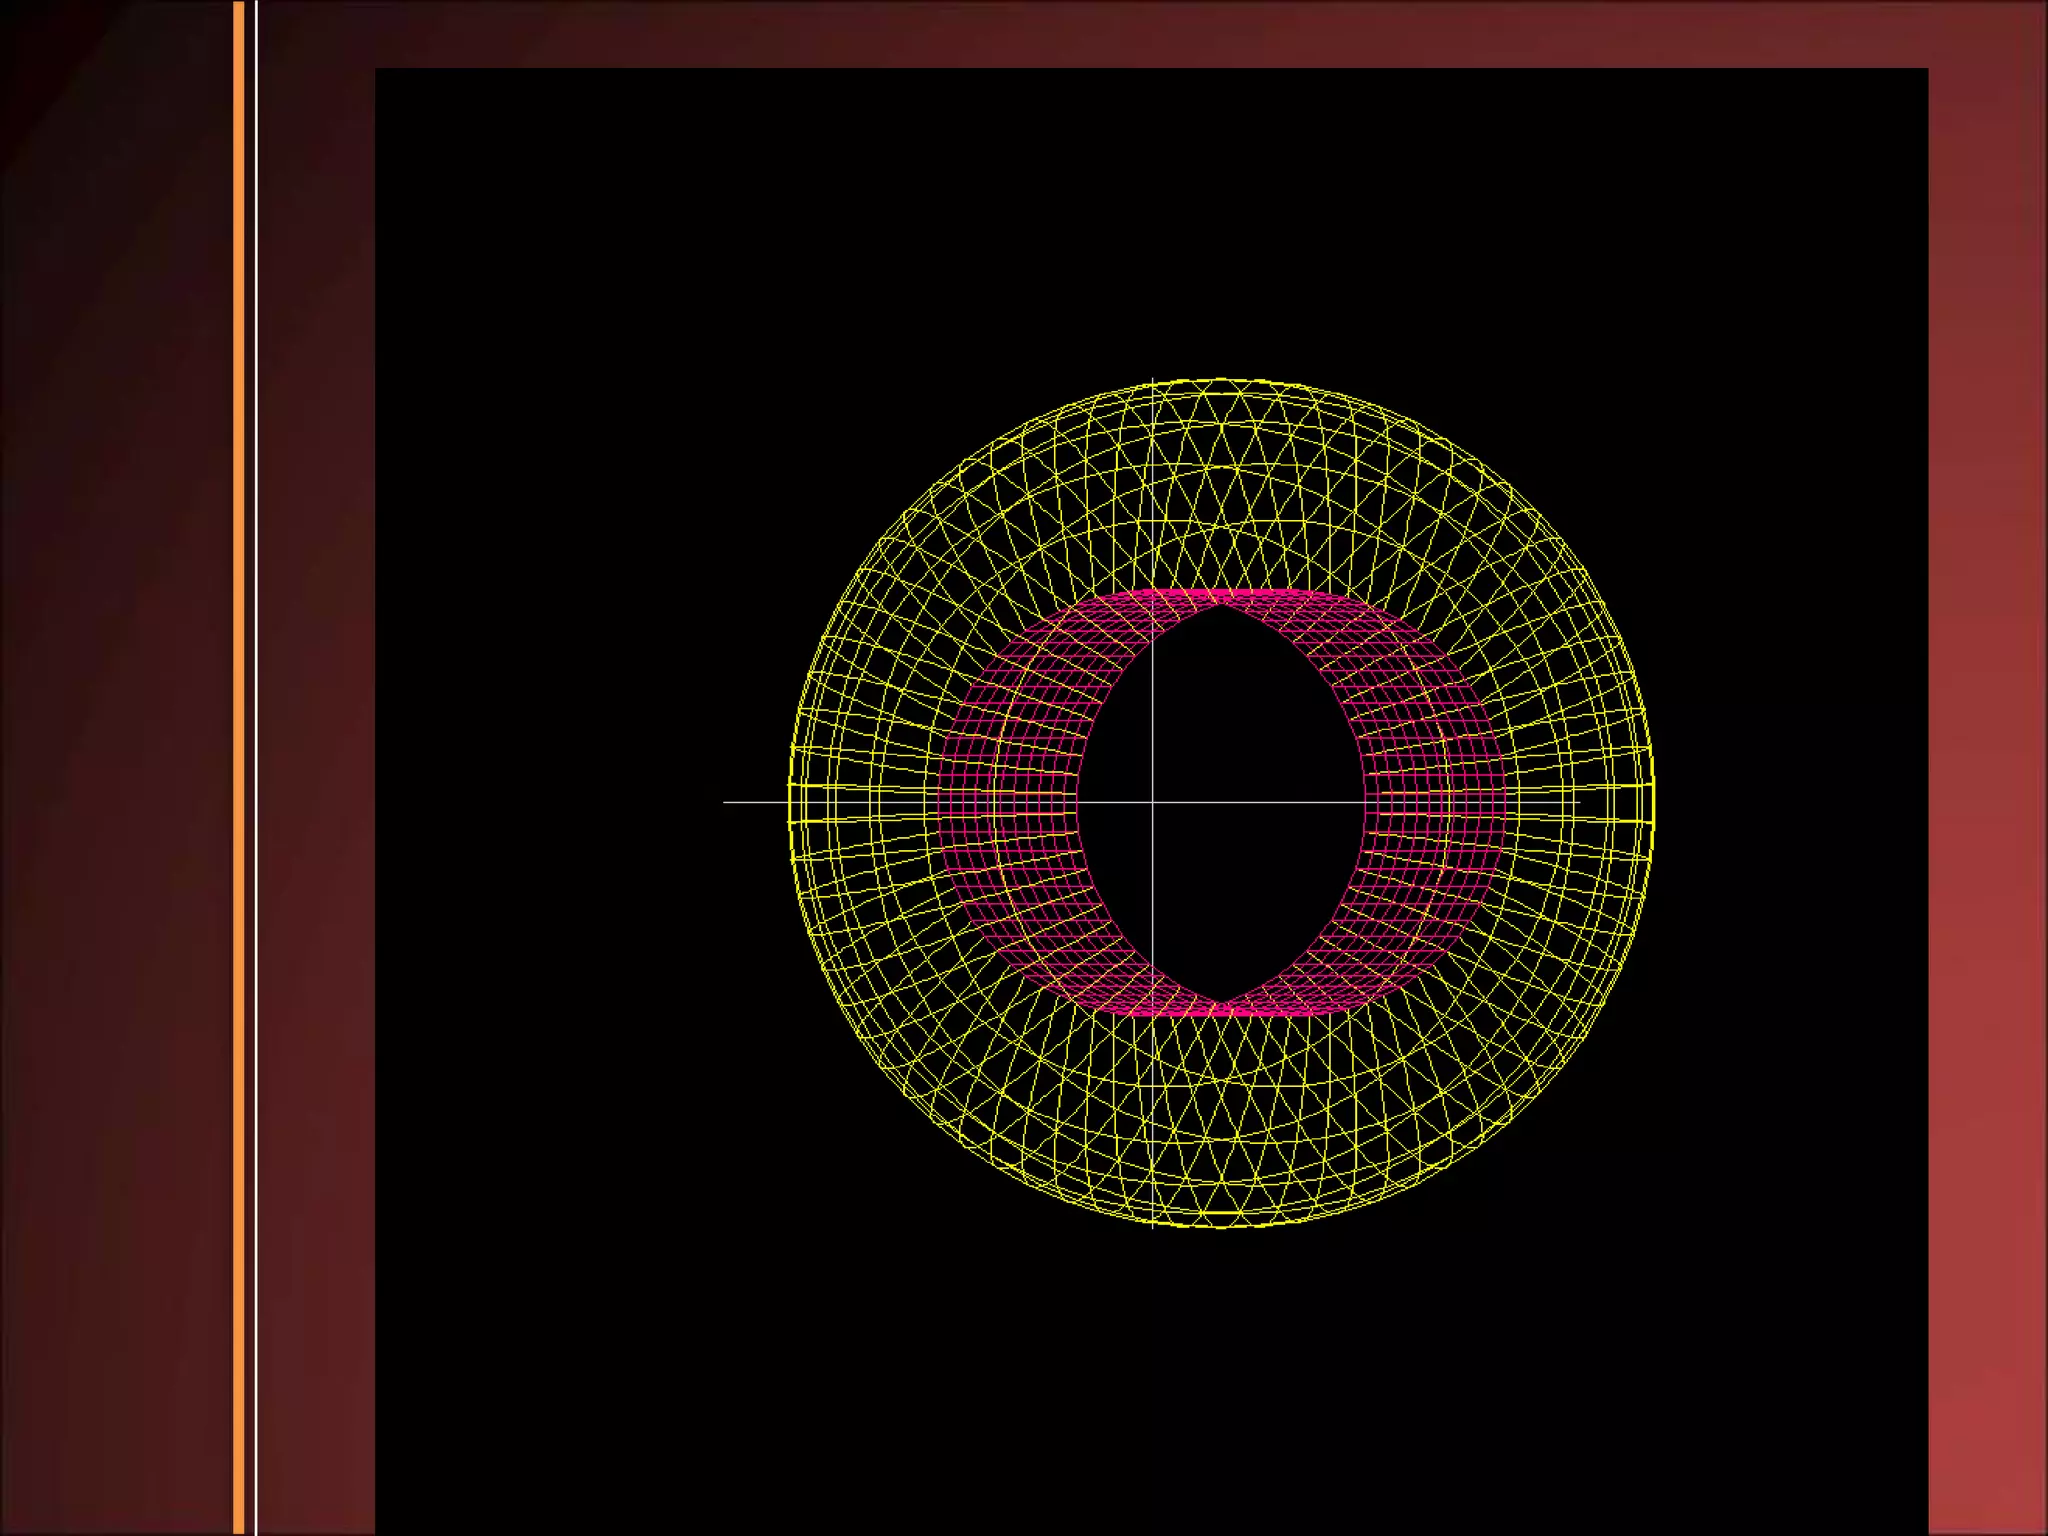Viewport: 2048px width, 1536px height.
Task: Click the yellow wireframe's rightmost outer edge
Action: (1652, 800)
